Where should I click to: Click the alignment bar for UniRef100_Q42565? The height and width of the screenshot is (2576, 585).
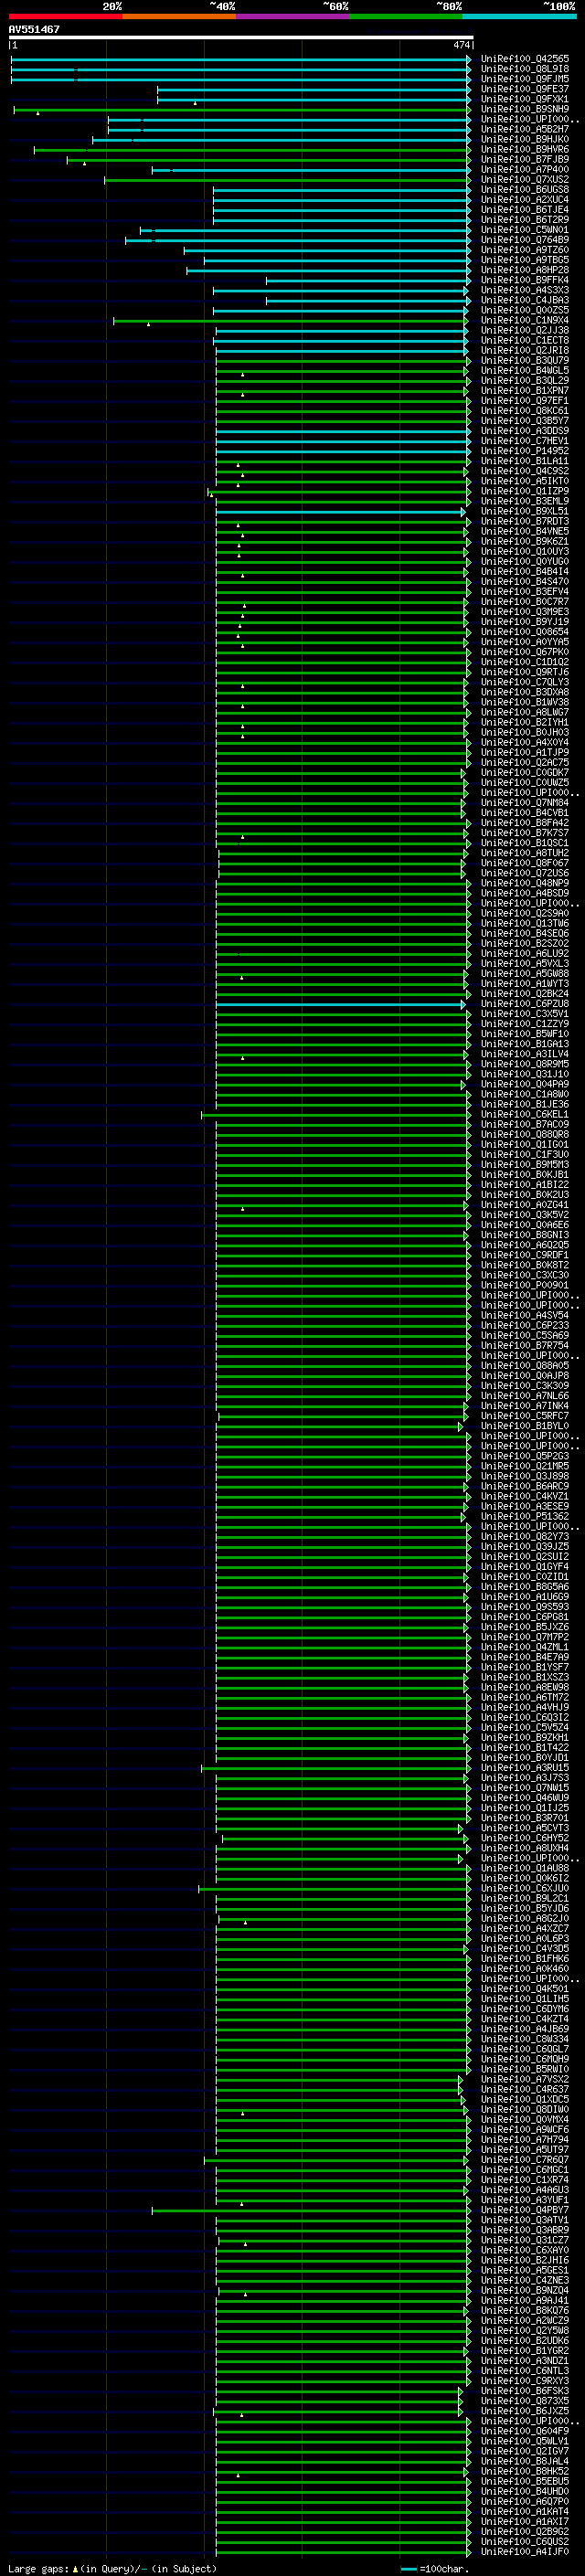click(240, 60)
